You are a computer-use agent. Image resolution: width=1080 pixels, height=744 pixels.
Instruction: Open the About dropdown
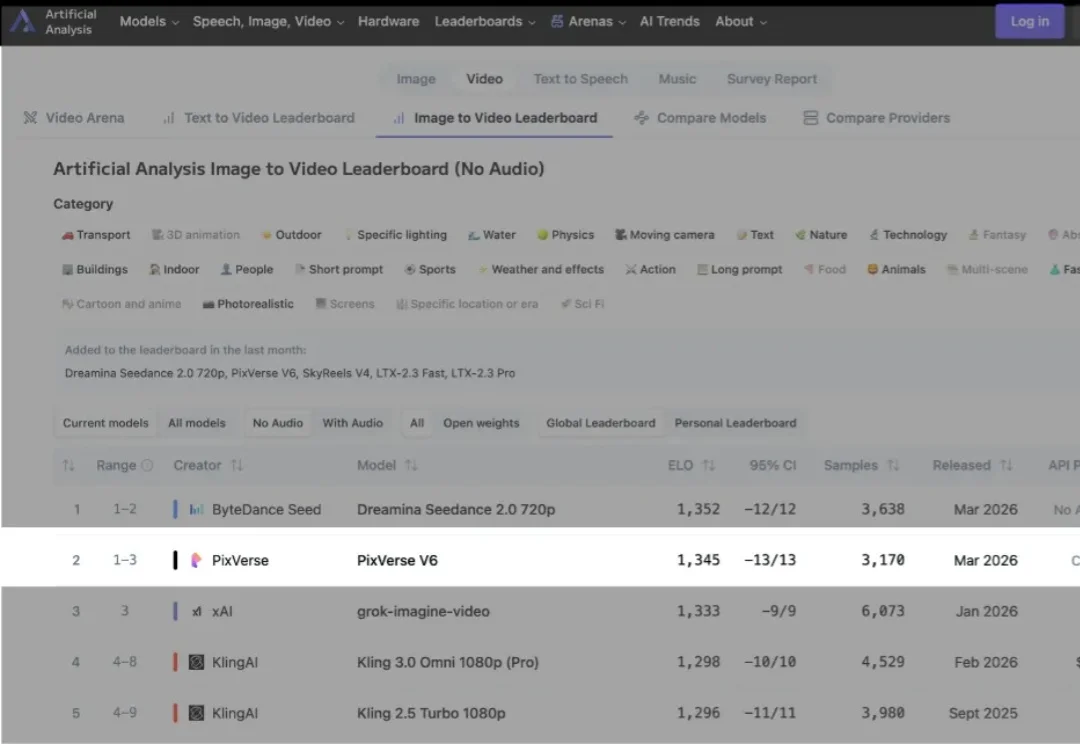pyautogui.click(x=740, y=21)
